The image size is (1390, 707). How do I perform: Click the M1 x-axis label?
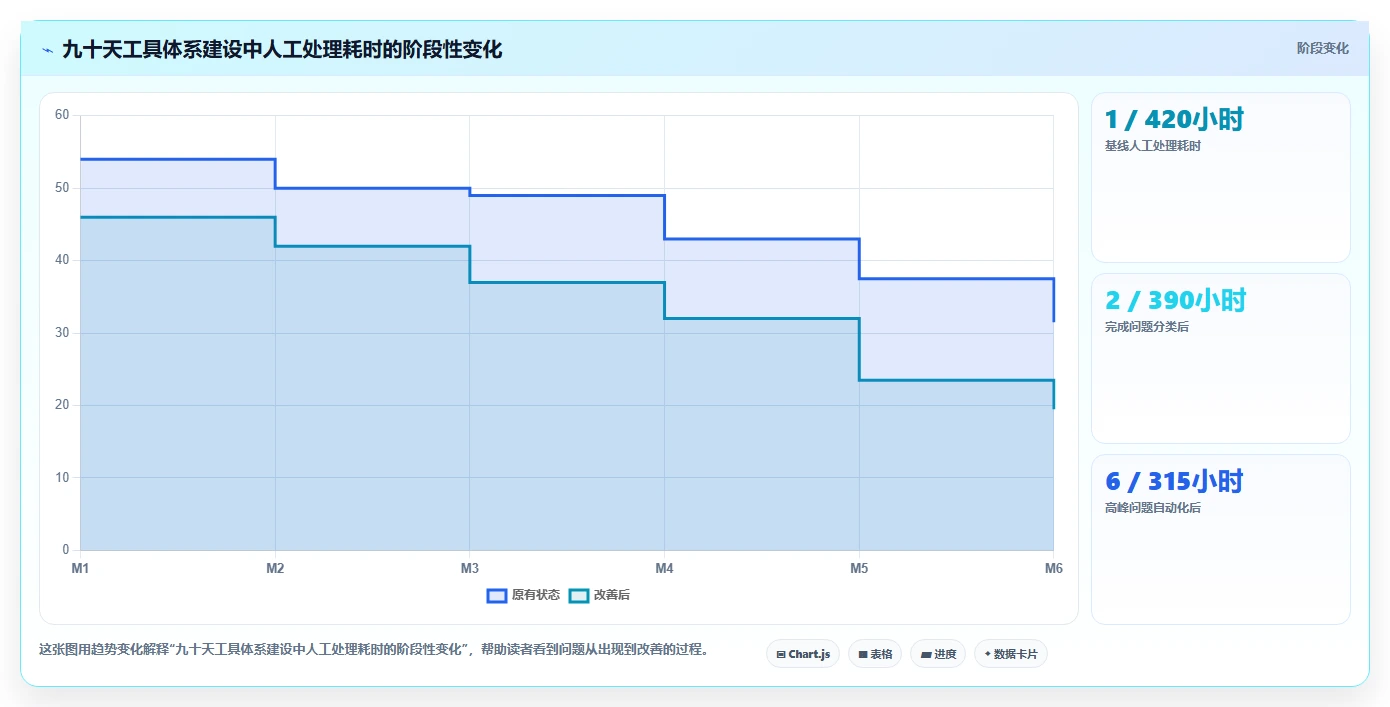click(x=80, y=568)
